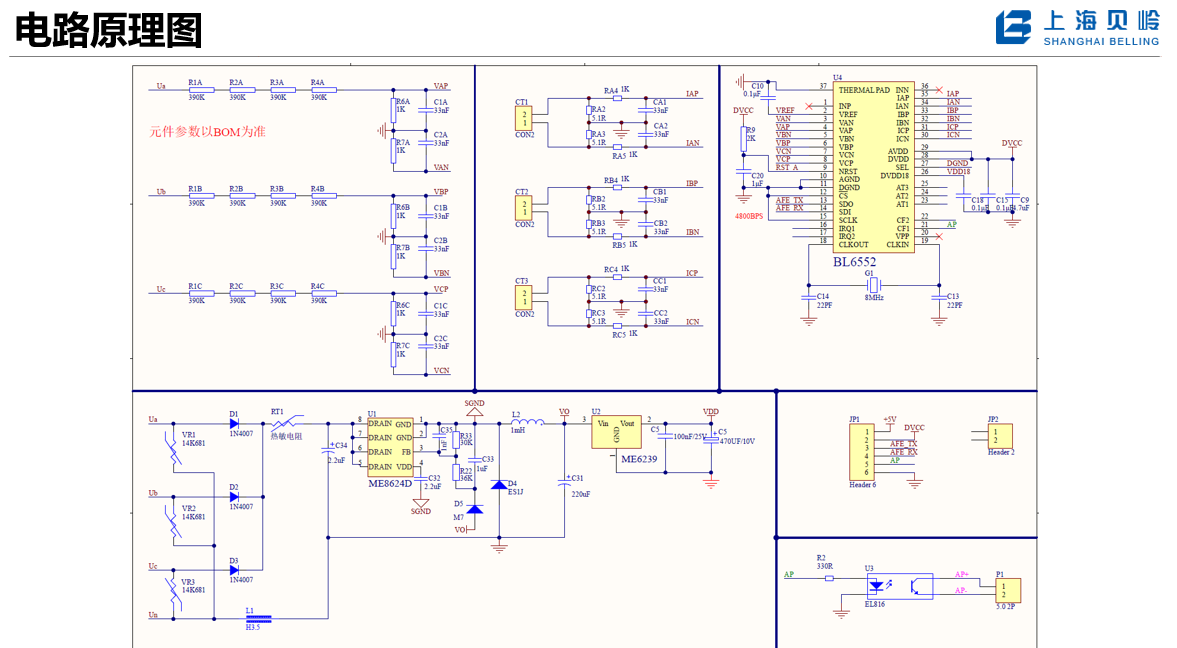
Task: Click the "Header 6" caption under JP1
Action: point(862,485)
